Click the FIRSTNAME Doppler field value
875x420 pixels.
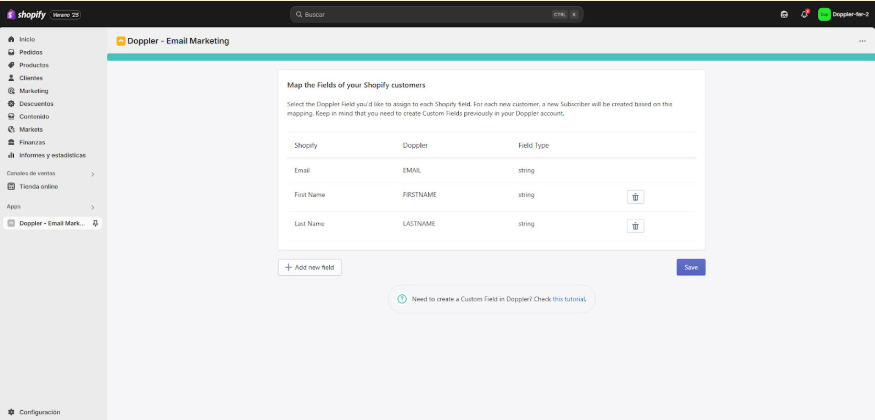[x=419, y=195]
